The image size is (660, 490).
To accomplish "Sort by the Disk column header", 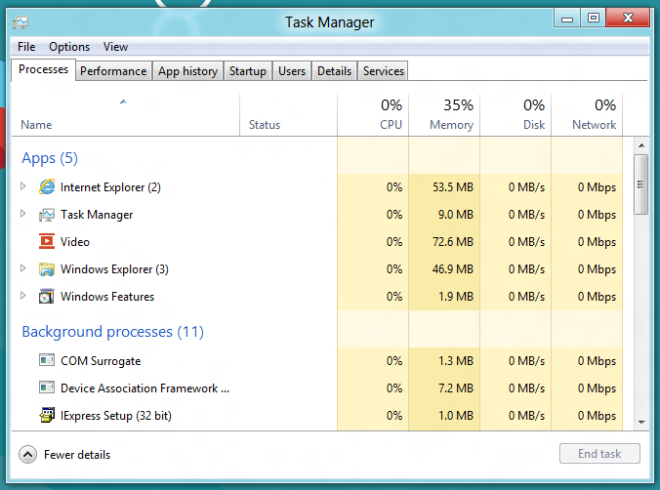I will pyautogui.click(x=516, y=115).
